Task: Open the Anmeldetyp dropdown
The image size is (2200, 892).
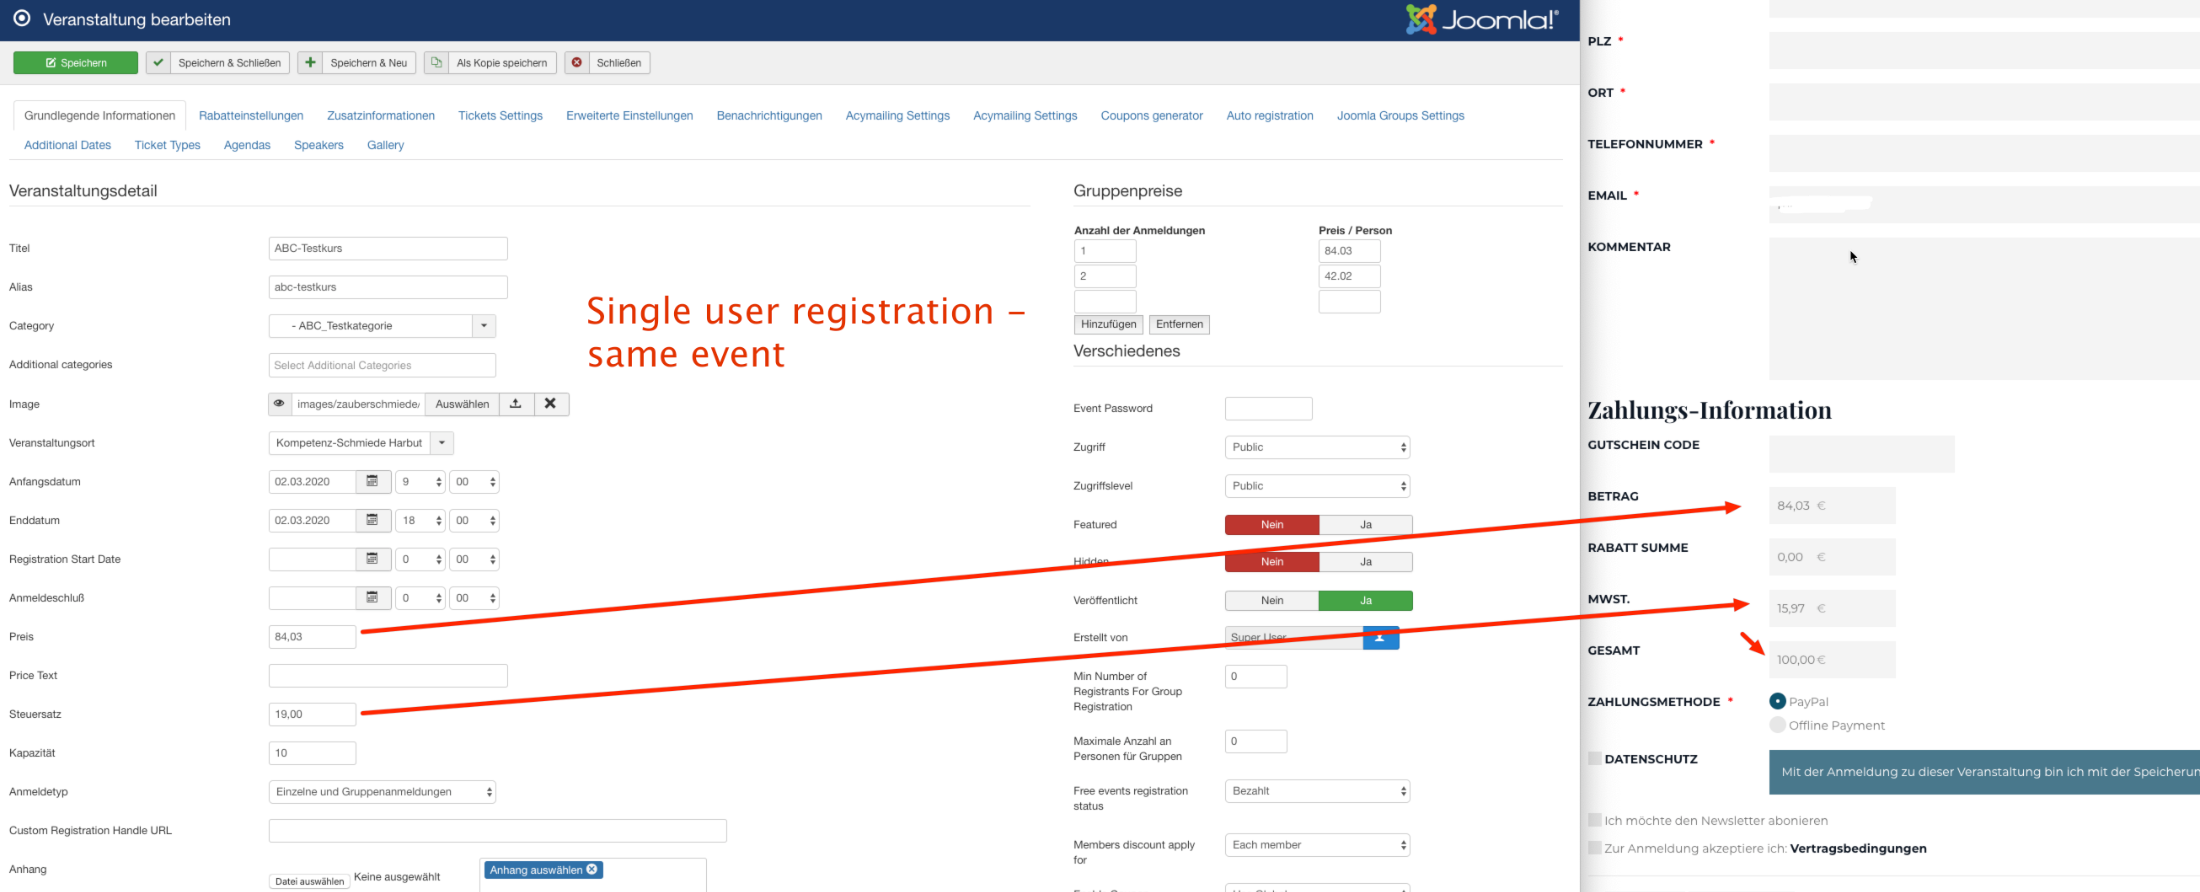Action: 382,792
